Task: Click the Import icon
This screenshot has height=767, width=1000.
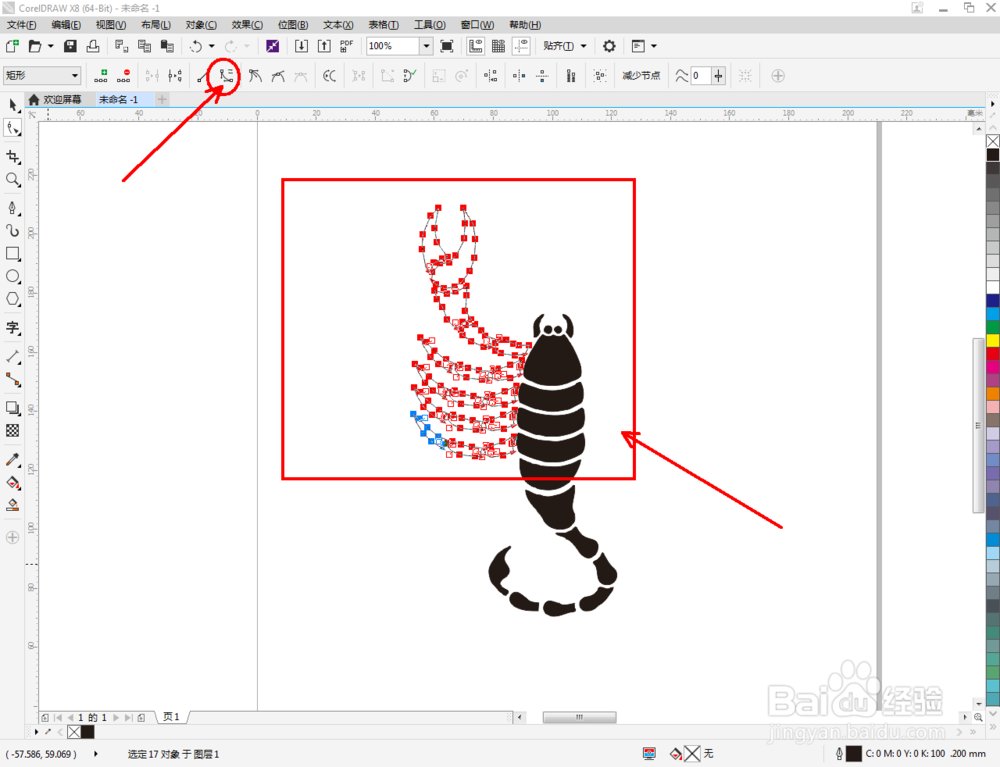Action: pyautogui.click(x=301, y=46)
